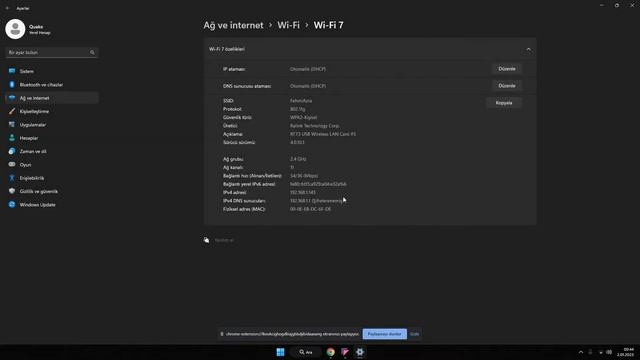The image size is (640, 360).
Task: Open Oyun from the sidebar
Action: coord(51,164)
